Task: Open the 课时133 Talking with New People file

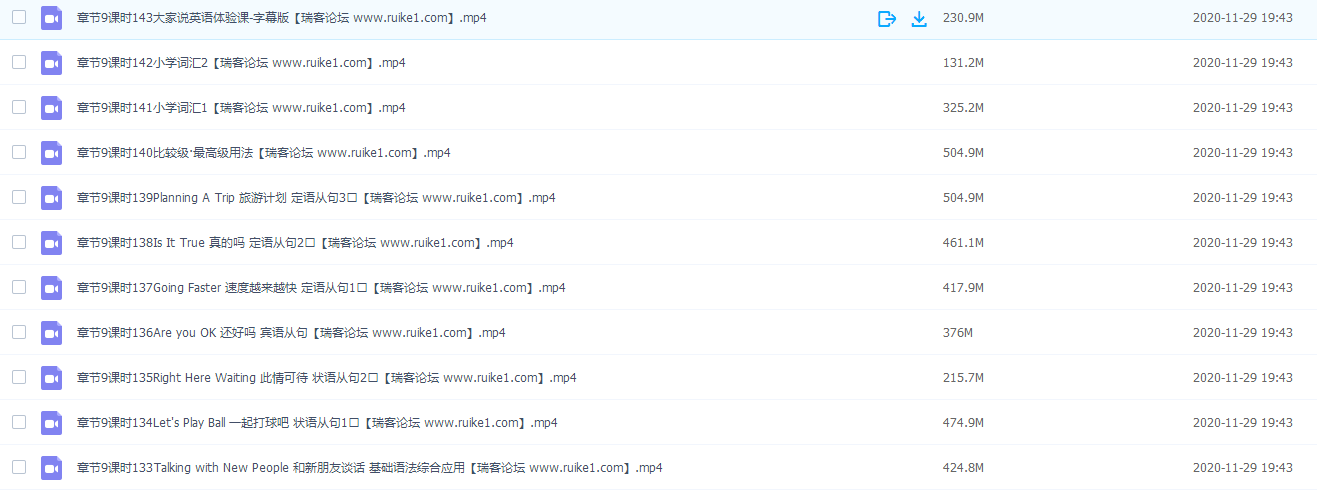Action: click(369, 468)
